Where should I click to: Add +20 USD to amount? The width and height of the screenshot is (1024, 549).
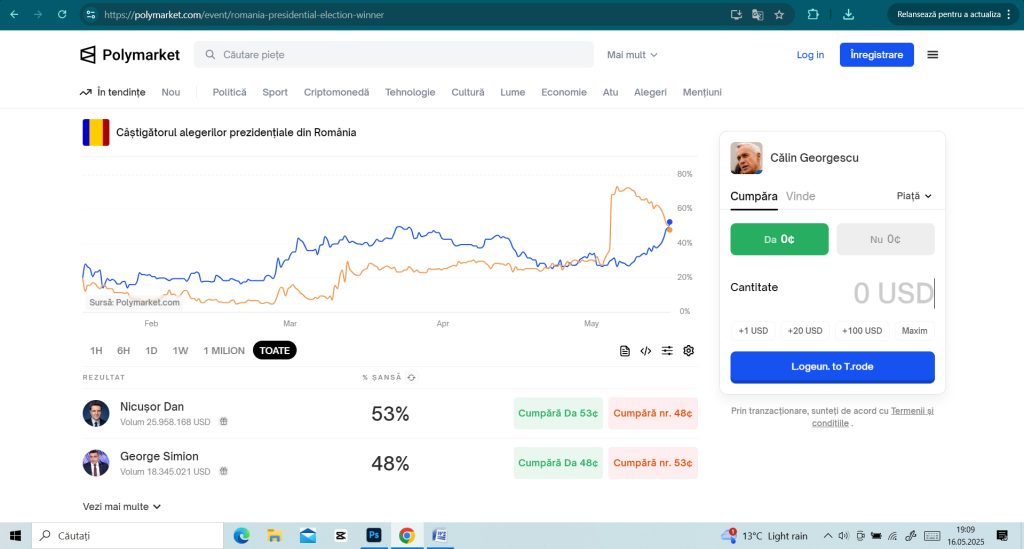coord(805,330)
